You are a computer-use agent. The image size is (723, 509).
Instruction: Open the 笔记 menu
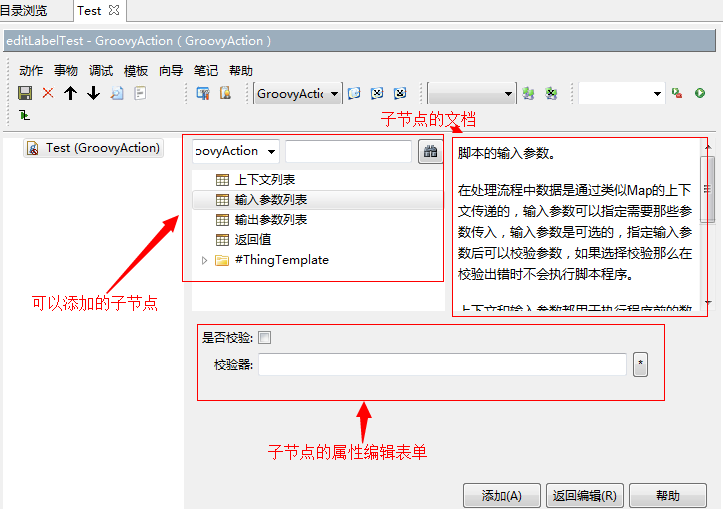pyautogui.click(x=206, y=71)
